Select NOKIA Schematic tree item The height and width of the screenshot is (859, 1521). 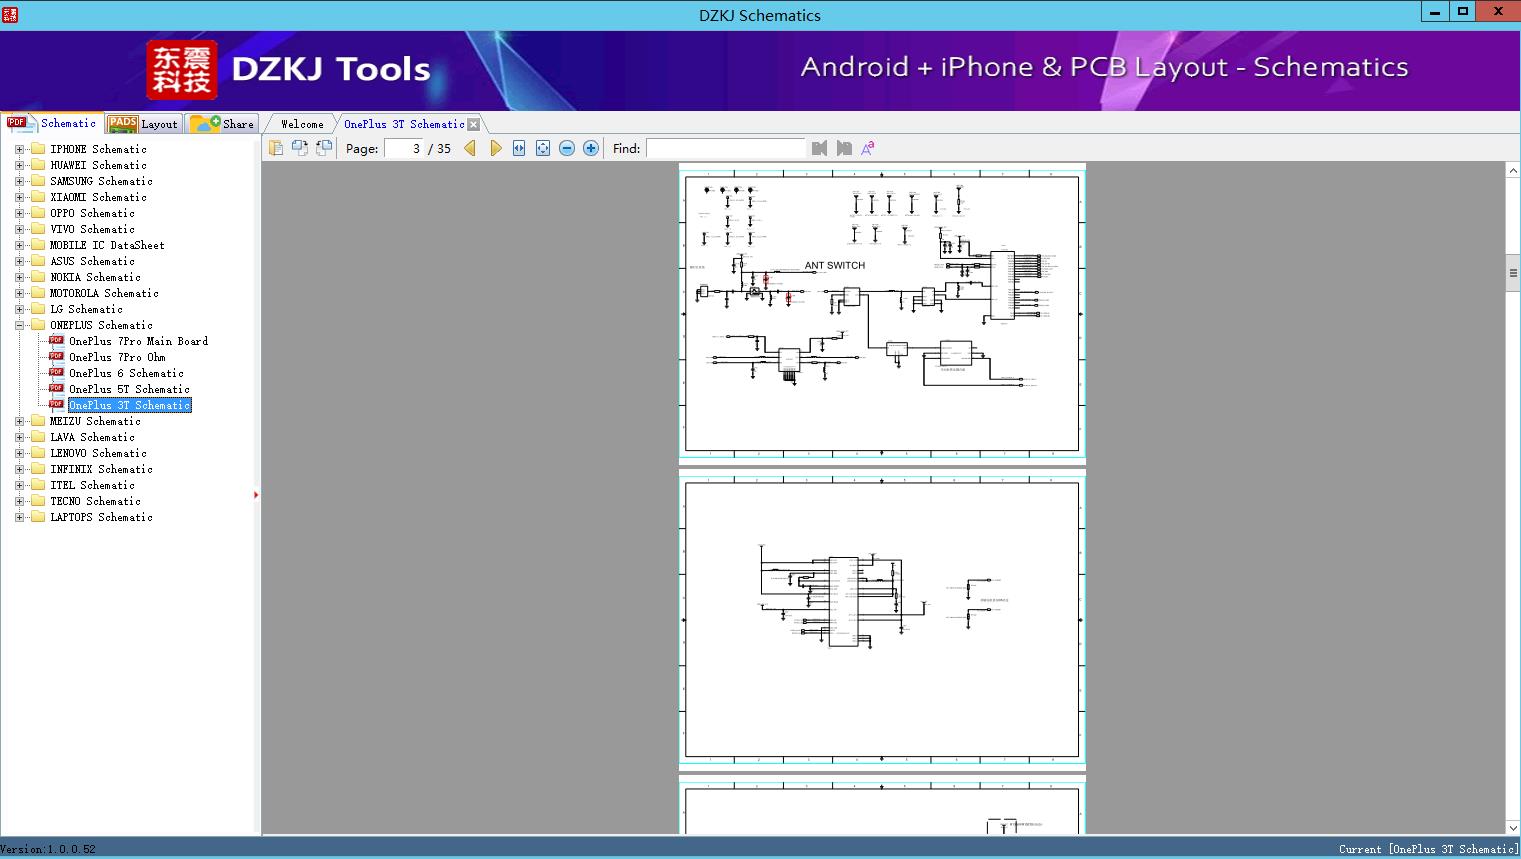click(95, 277)
